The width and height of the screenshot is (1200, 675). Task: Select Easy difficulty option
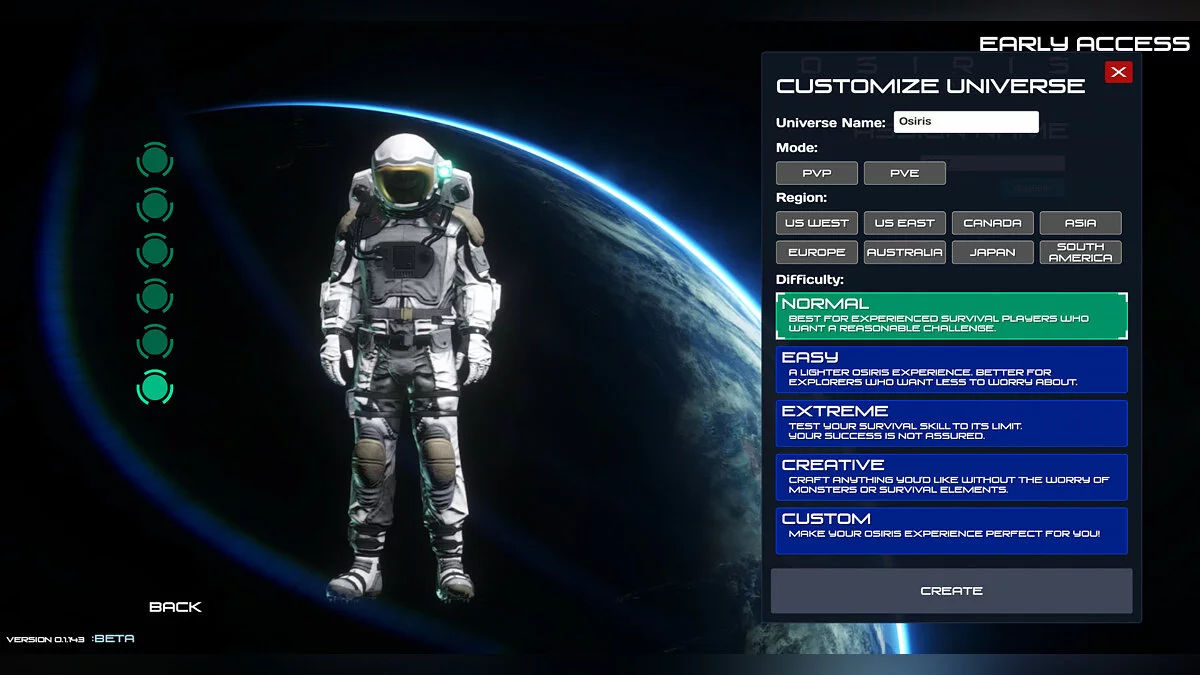[952, 370]
